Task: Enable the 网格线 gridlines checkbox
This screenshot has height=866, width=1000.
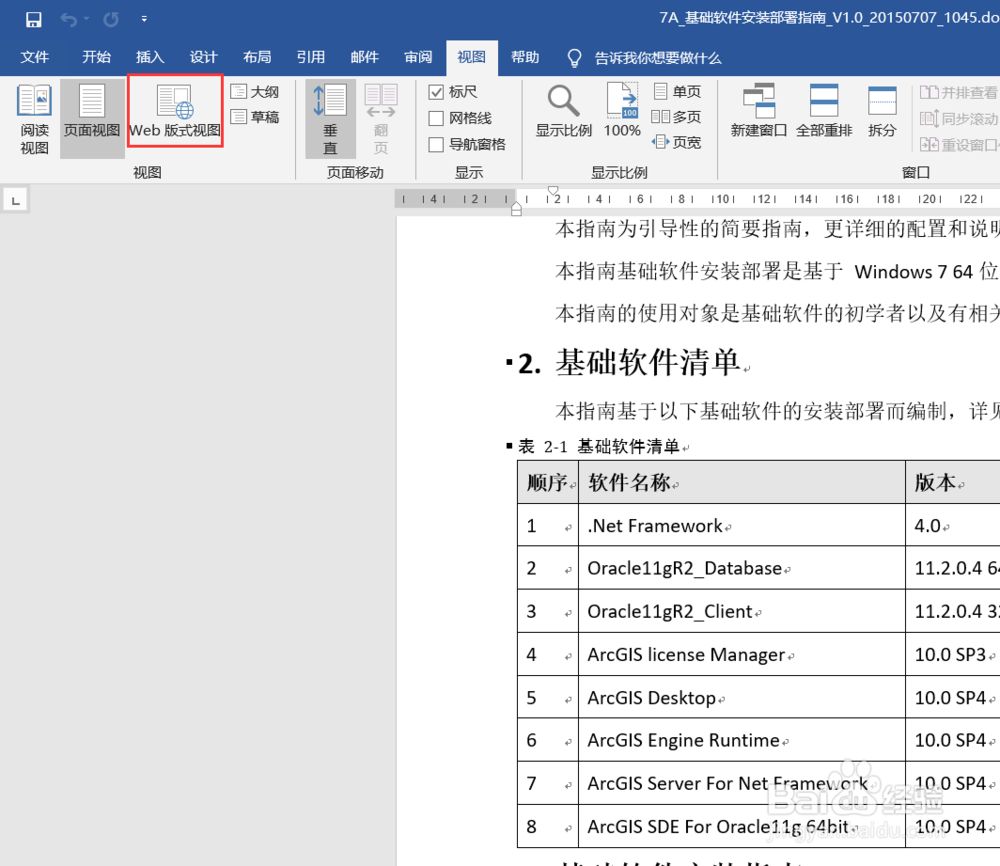Action: pyautogui.click(x=436, y=118)
